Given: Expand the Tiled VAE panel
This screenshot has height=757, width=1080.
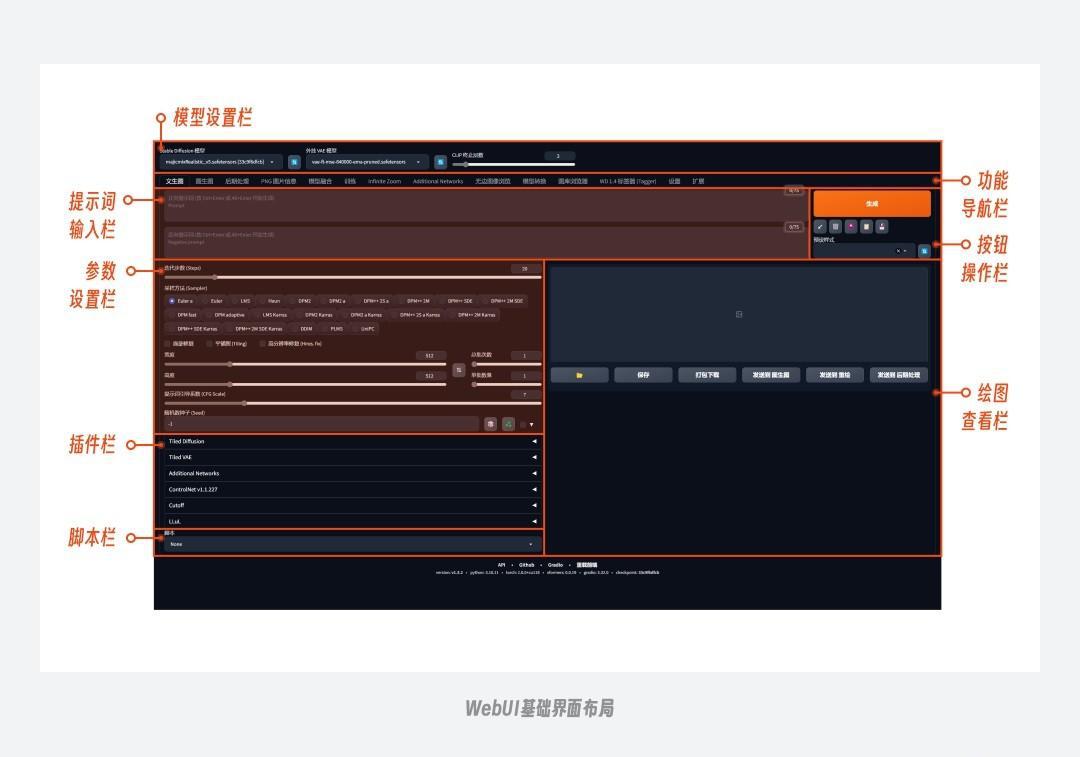Looking at the screenshot, I should [351, 457].
